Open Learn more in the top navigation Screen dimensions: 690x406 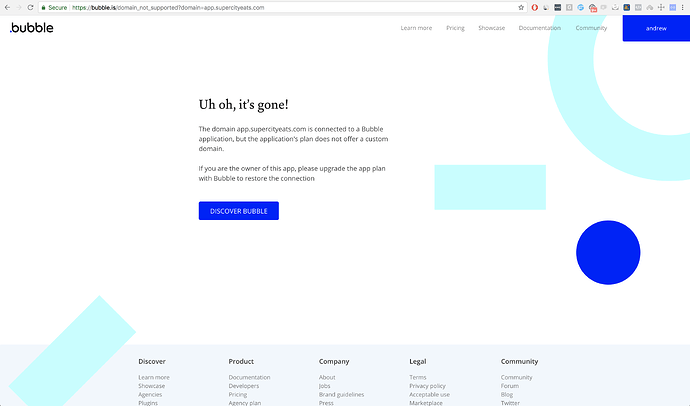coord(416,28)
